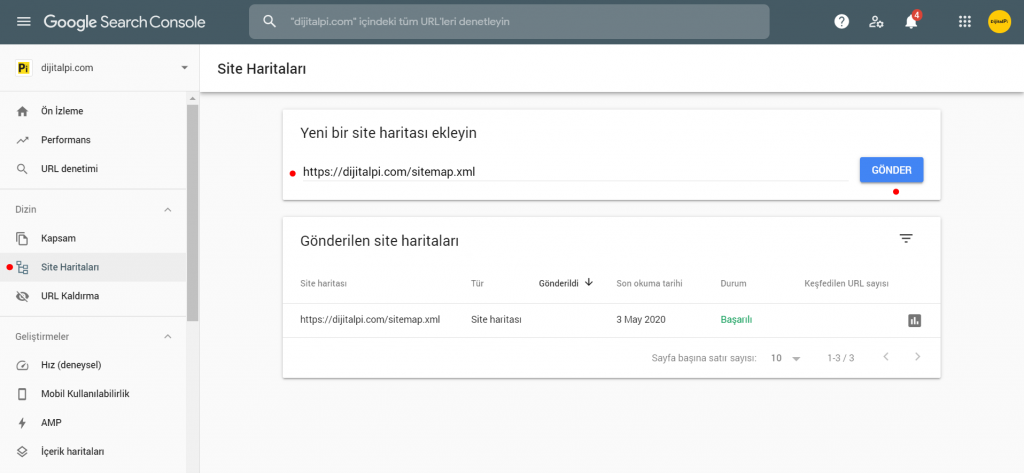This screenshot has height=473, width=1024.
Task: Open Hız (deneysel) report
Action: [71, 365]
